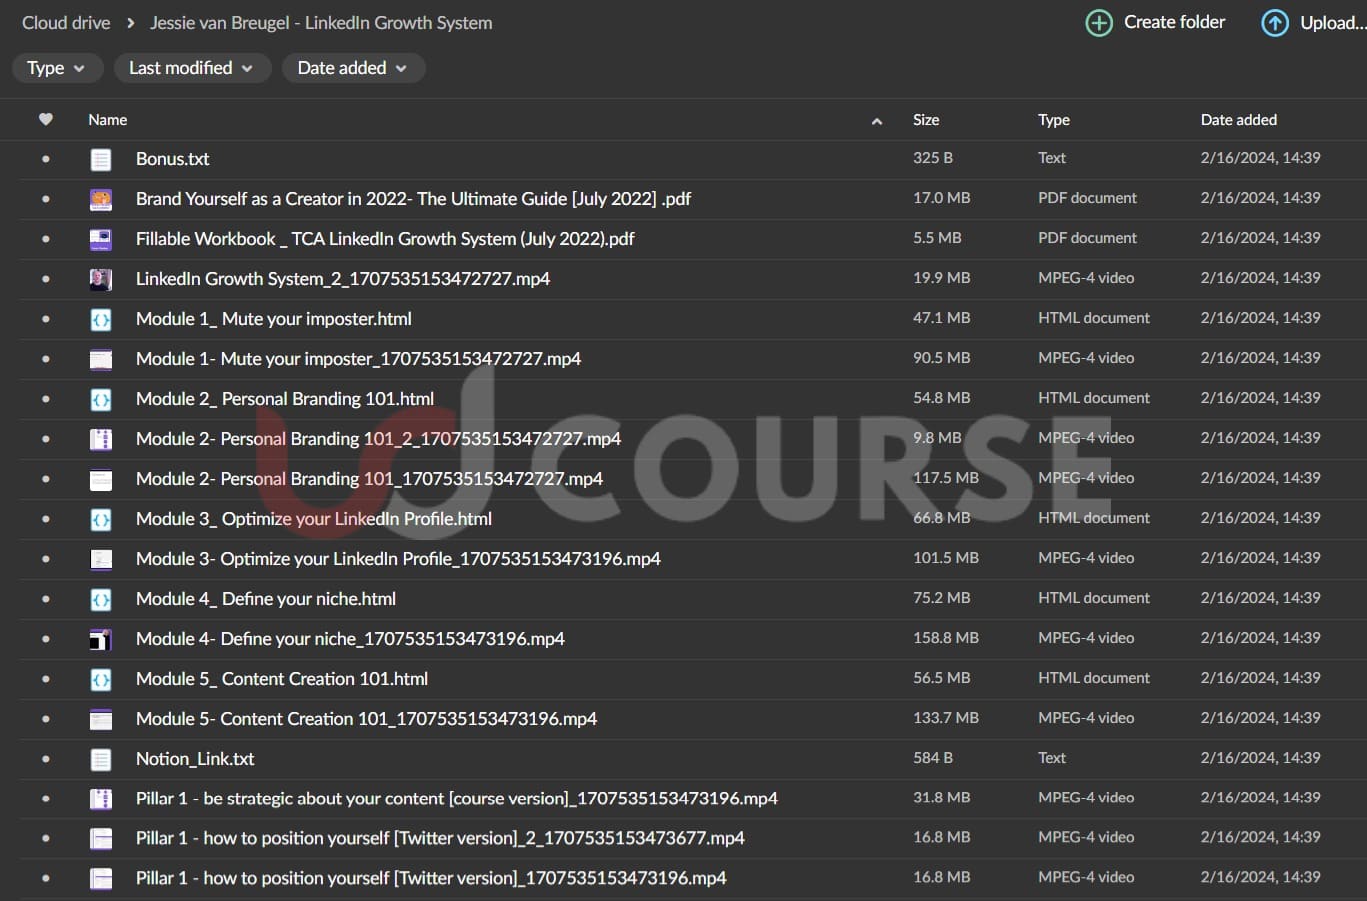The width and height of the screenshot is (1367, 901).
Task: Open the Date added filter dropdown
Action: [x=352, y=68]
